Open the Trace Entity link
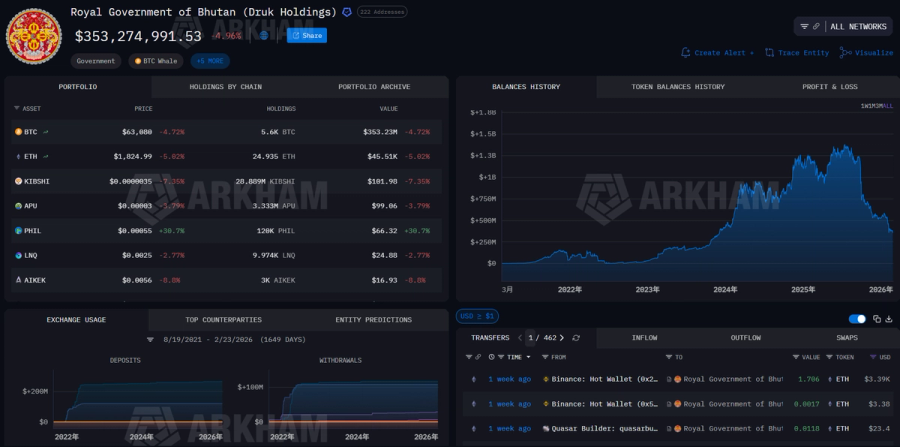This screenshot has width=900, height=447. (804, 53)
